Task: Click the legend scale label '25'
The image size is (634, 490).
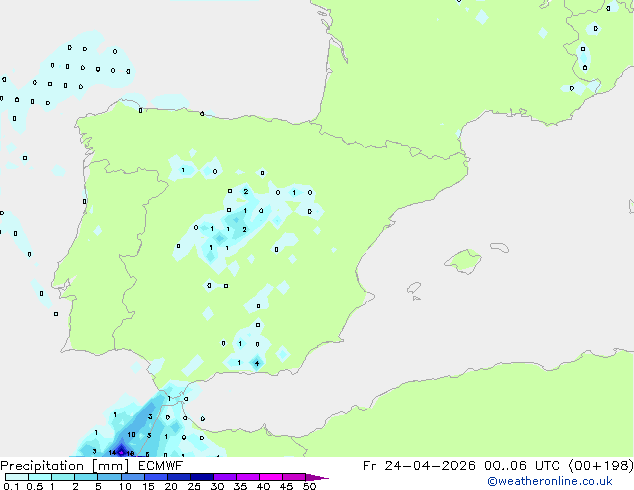Action: click(x=194, y=486)
